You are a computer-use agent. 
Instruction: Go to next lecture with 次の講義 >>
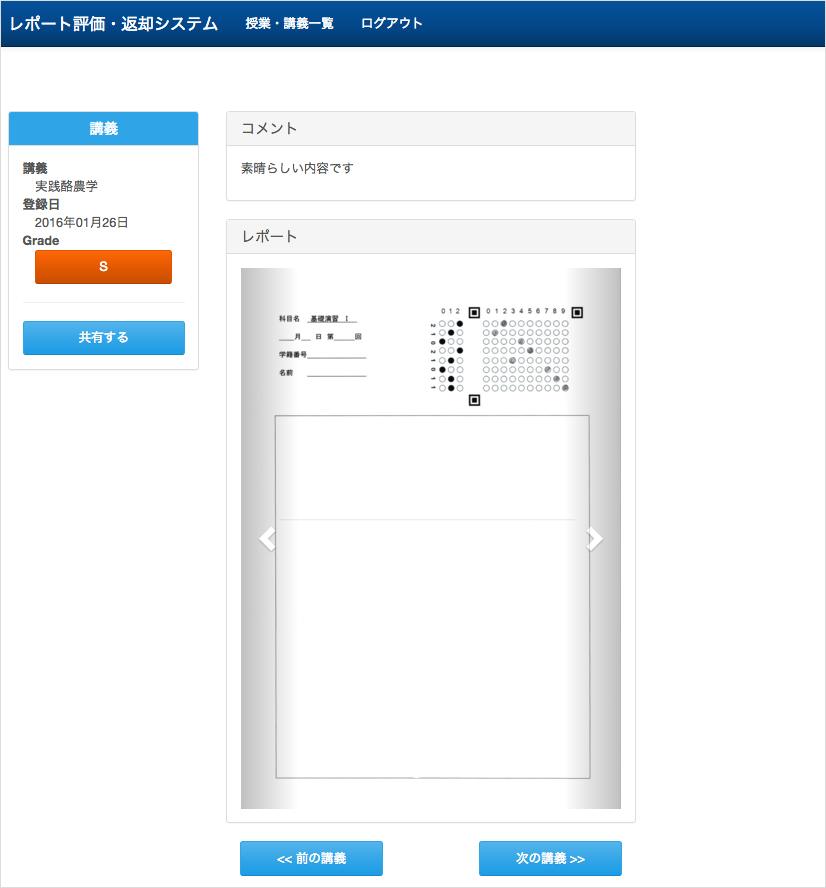pyautogui.click(x=550, y=858)
